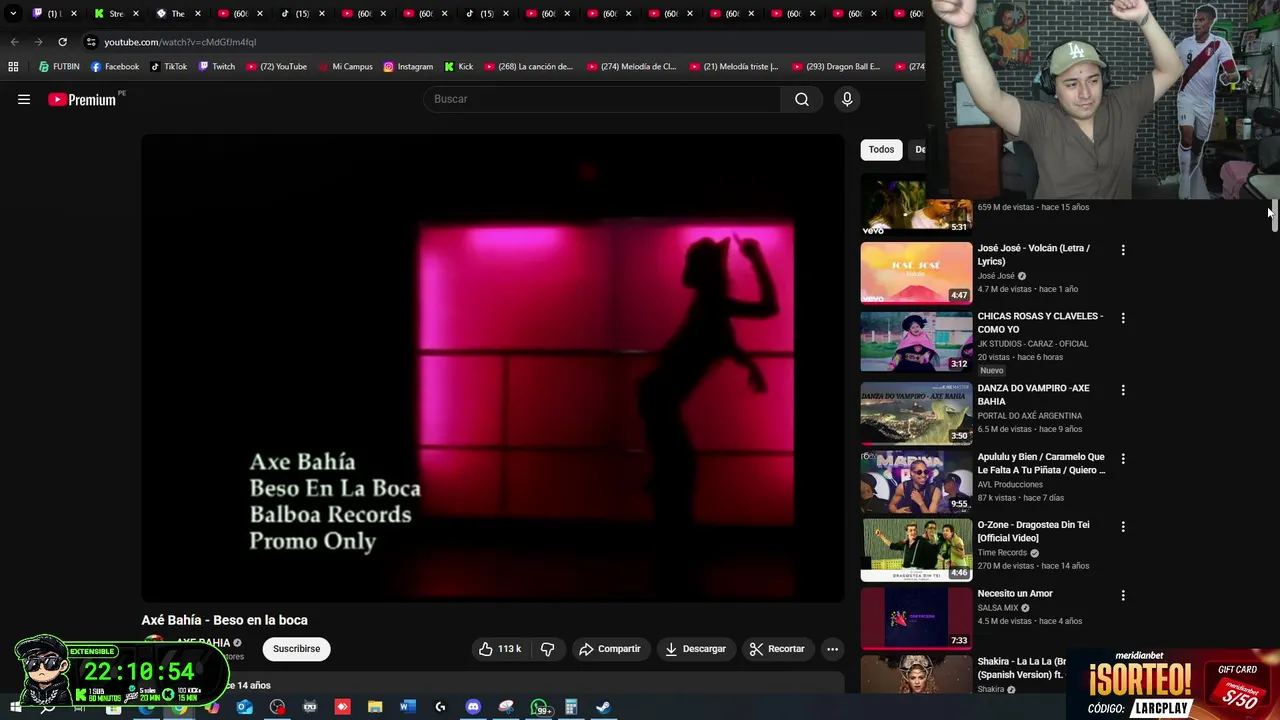Select the Todos filter chip
The image size is (1280, 720).
(x=881, y=149)
